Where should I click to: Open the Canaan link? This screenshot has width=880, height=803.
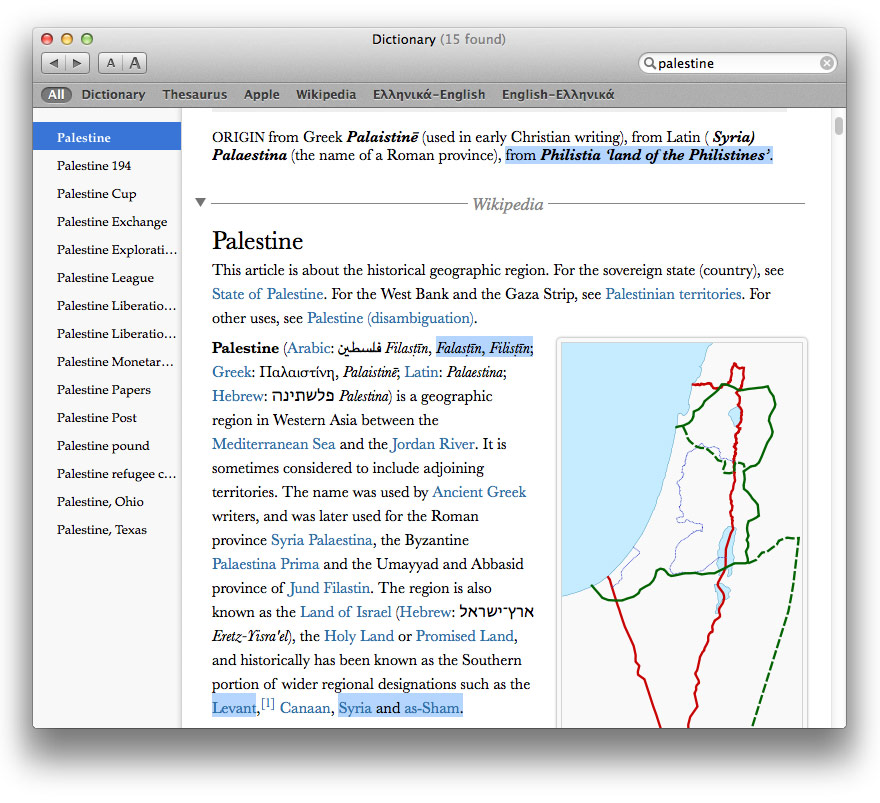(305, 708)
